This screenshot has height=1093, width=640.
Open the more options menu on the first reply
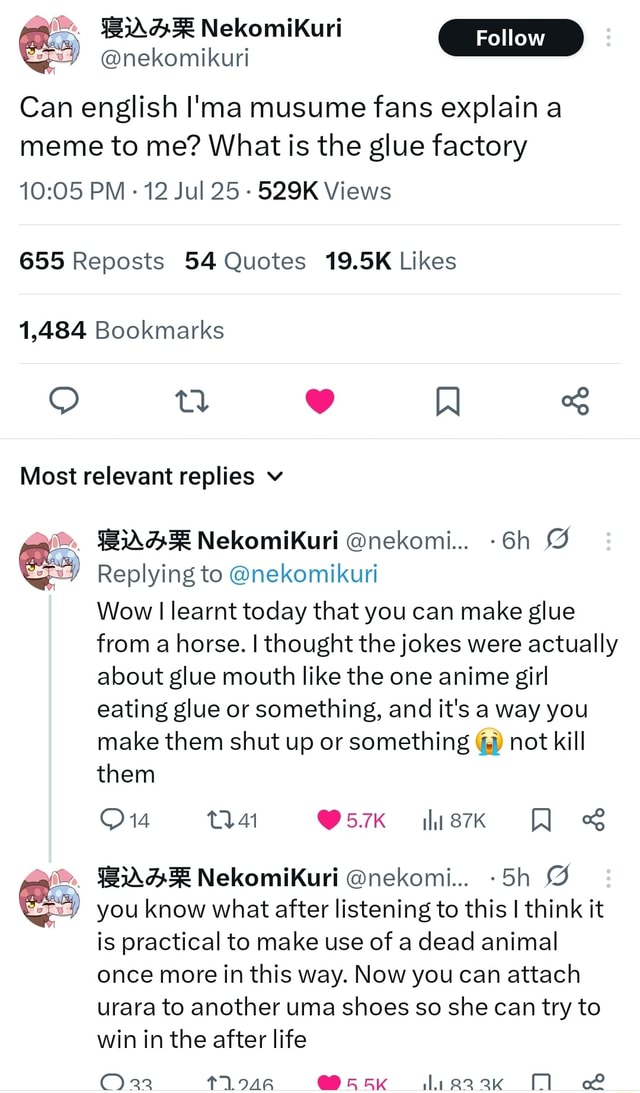pos(608,540)
